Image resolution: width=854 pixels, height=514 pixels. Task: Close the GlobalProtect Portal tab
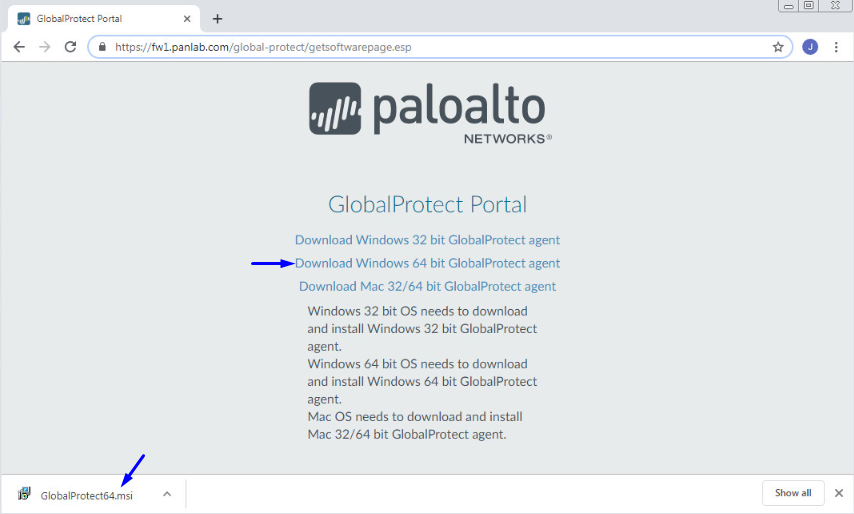187,19
